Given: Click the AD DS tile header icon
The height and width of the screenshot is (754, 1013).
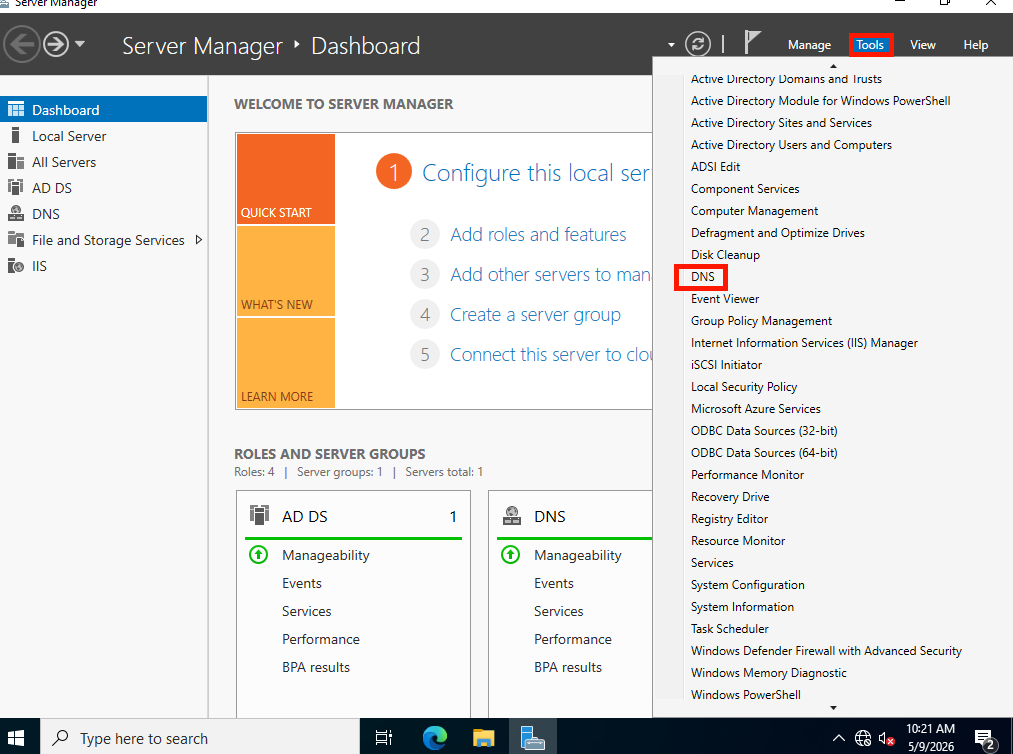Looking at the screenshot, I should [x=259, y=515].
